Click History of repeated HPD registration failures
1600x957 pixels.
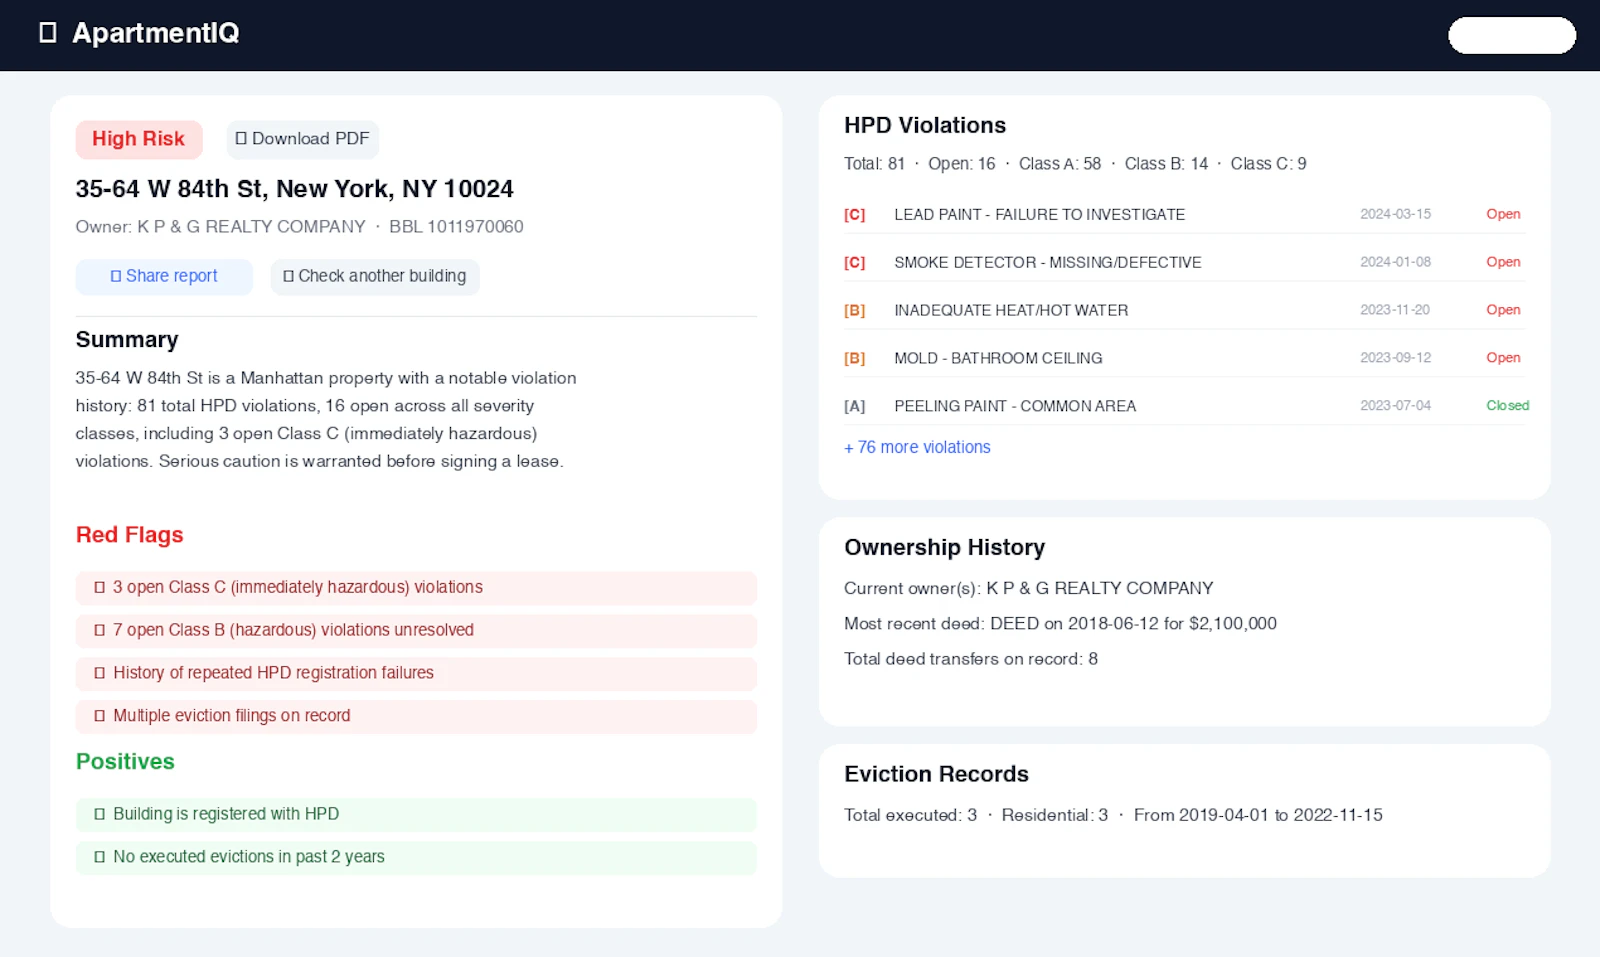pos(416,674)
